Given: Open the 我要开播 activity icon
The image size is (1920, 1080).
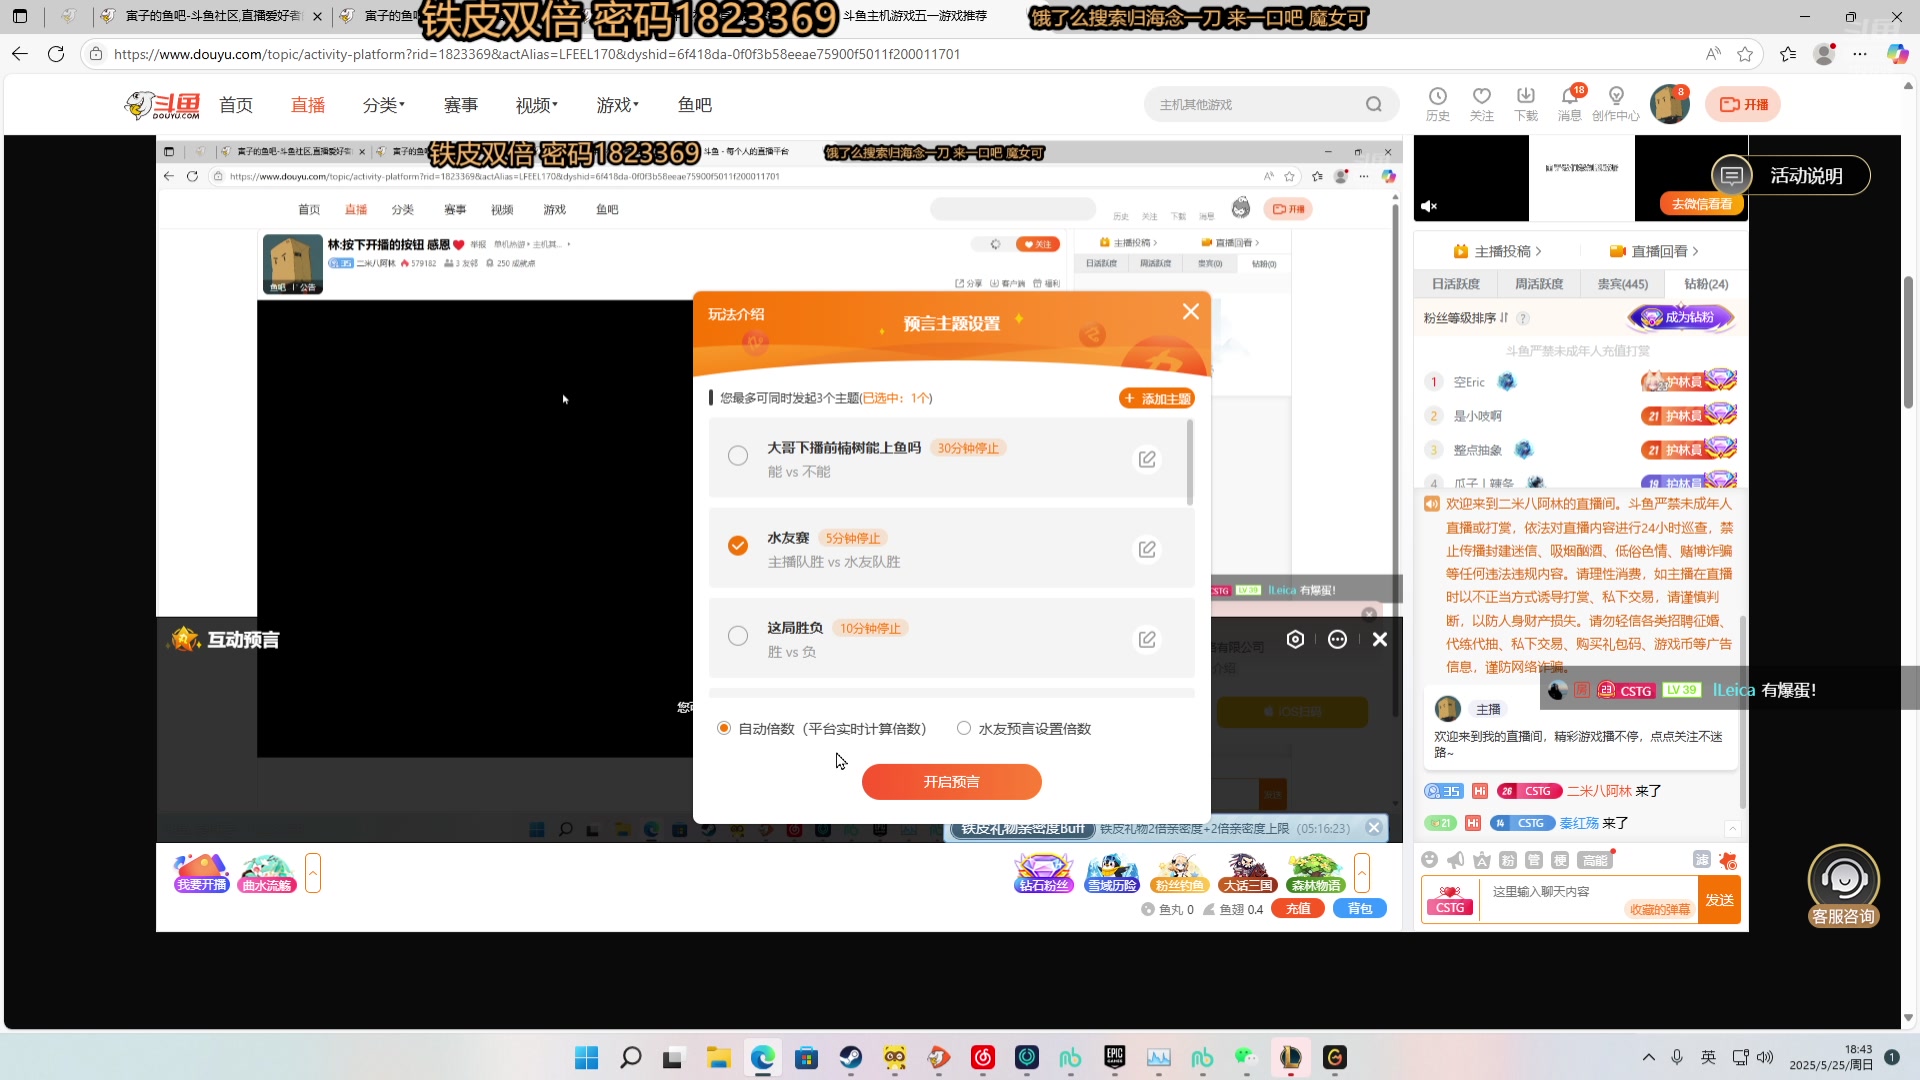Looking at the screenshot, I should 201,873.
